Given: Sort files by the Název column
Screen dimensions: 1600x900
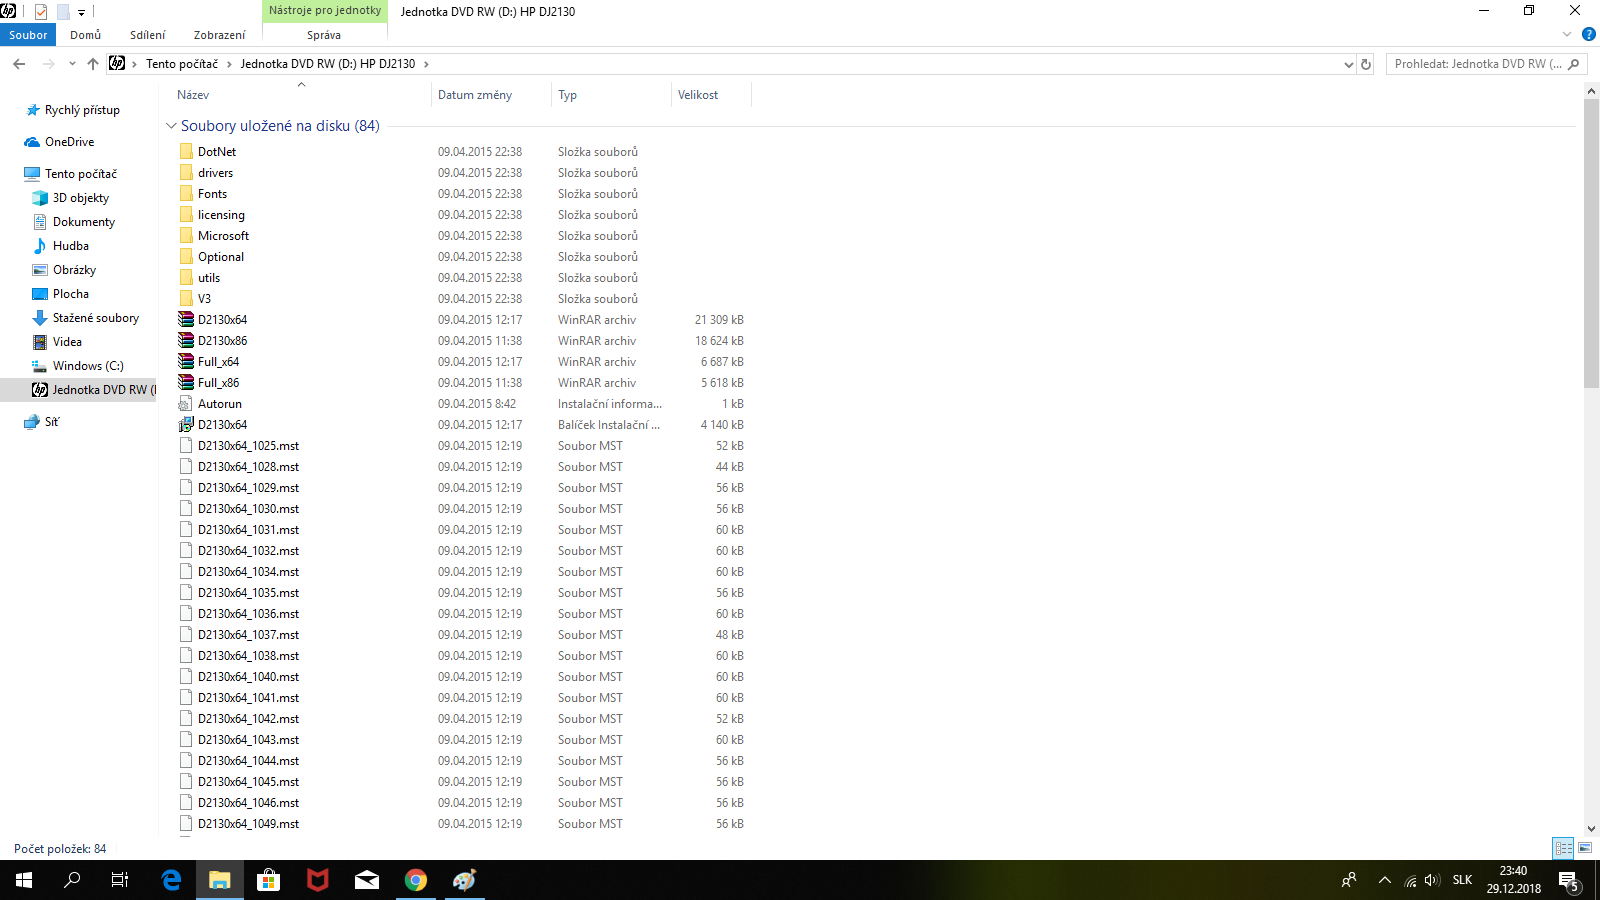Looking at the screenshot, I should [299, 95].
